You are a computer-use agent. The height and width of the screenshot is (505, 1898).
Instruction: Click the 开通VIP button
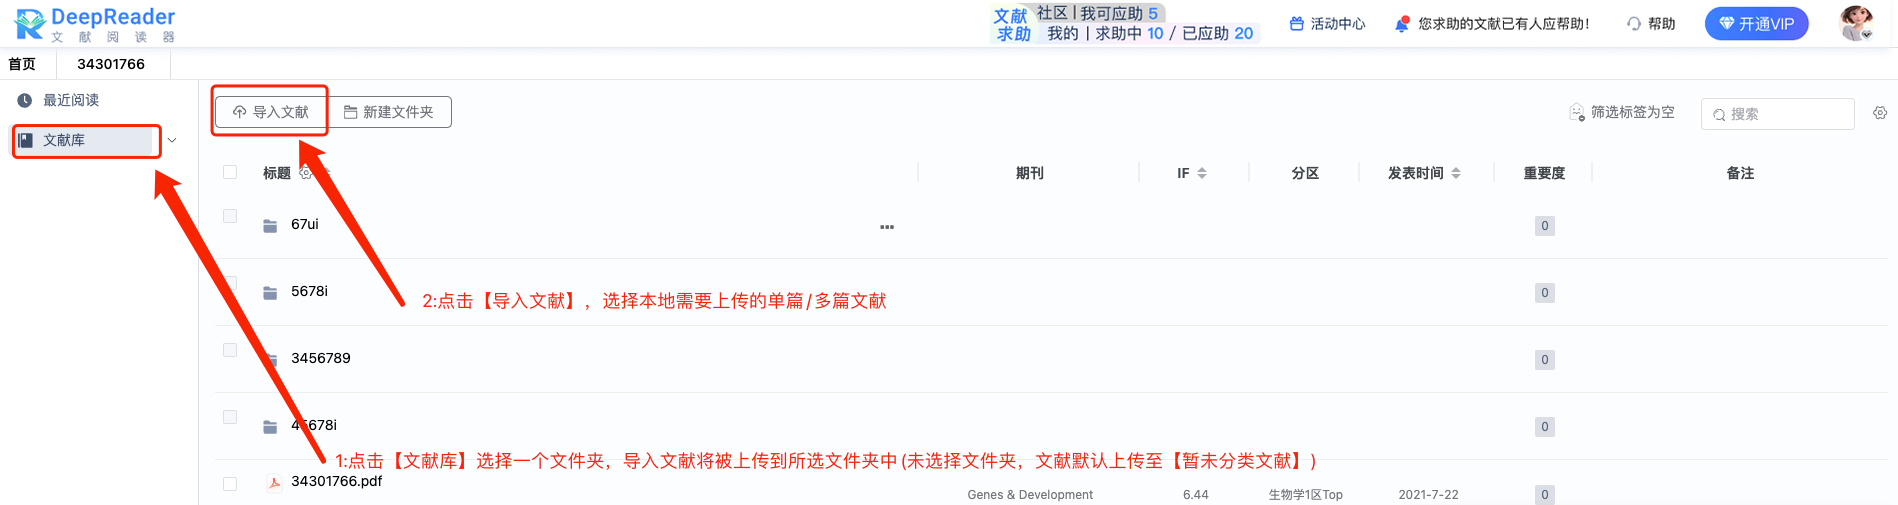tap(1756, 24)
